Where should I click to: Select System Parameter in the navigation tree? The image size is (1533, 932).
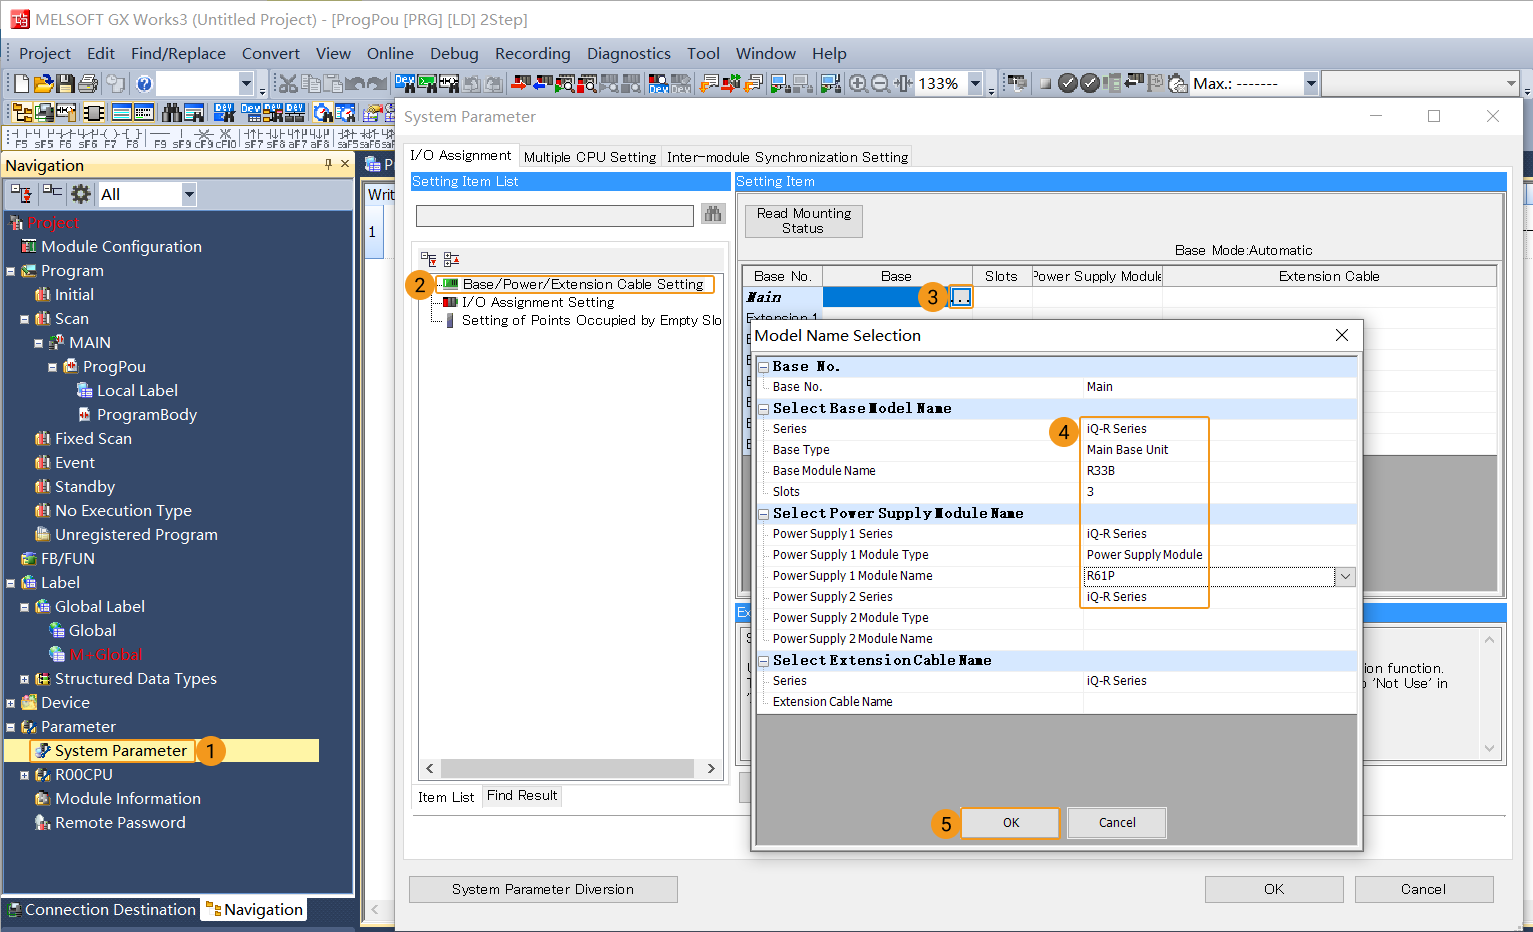[120, 751]
